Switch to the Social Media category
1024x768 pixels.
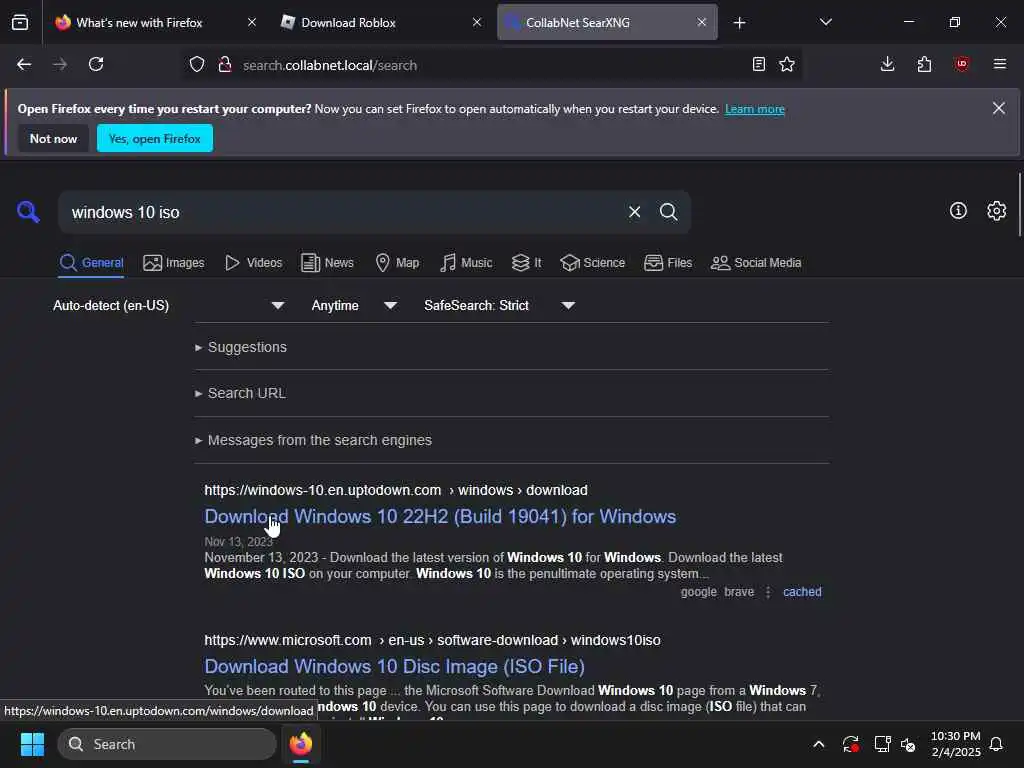(756, 263)
